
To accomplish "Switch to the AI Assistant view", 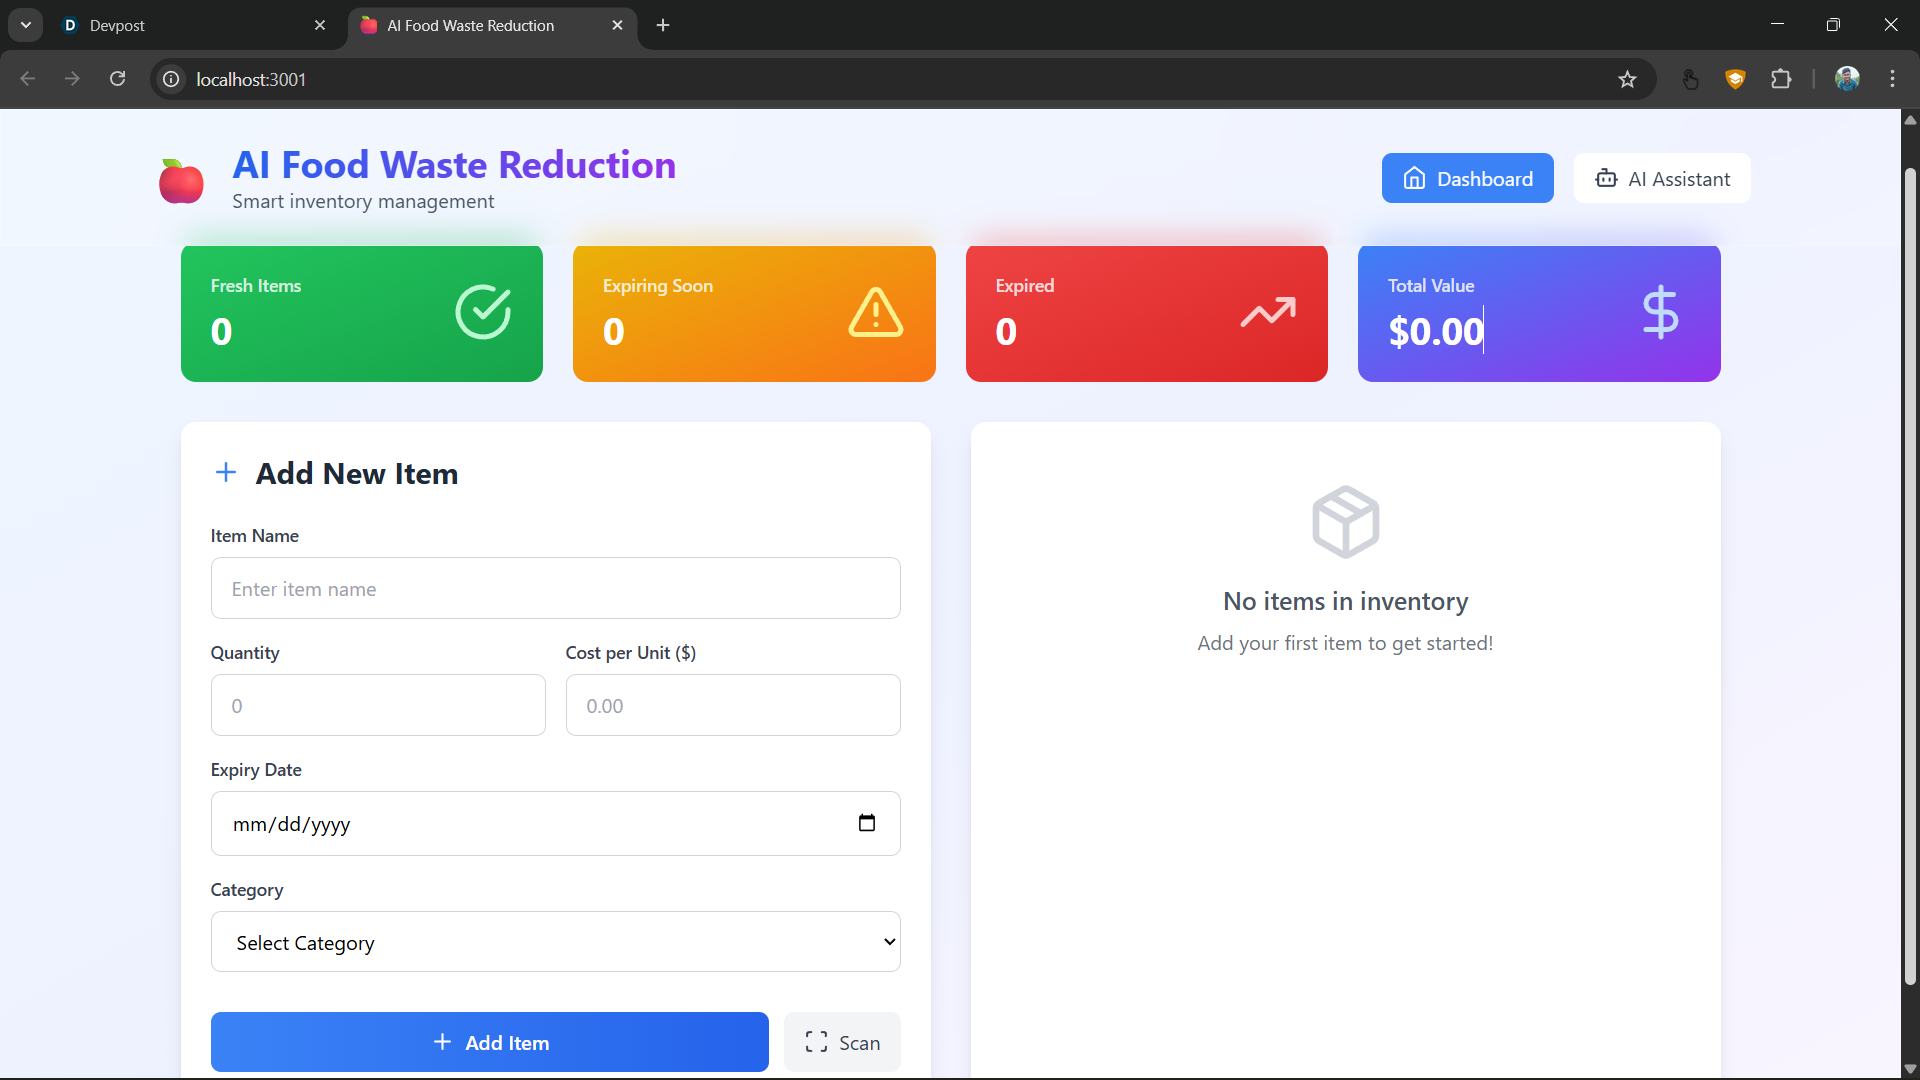I will click(1661, 179).
